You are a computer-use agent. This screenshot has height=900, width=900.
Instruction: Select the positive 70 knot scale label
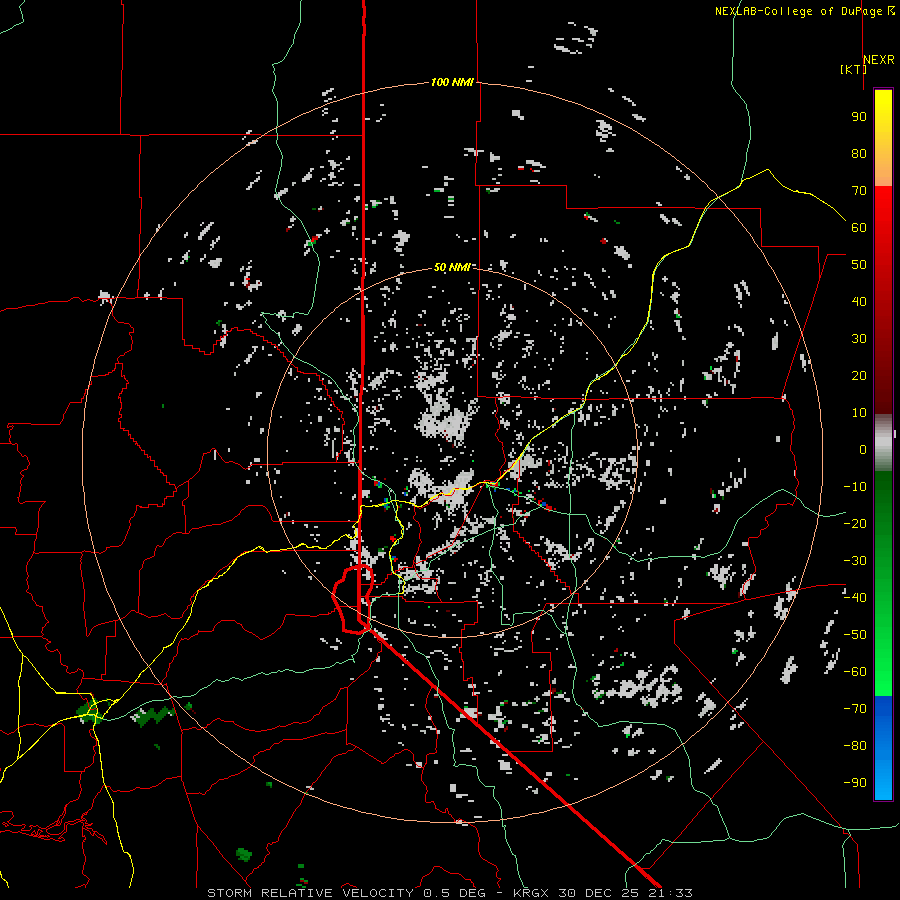click(859, 191)
